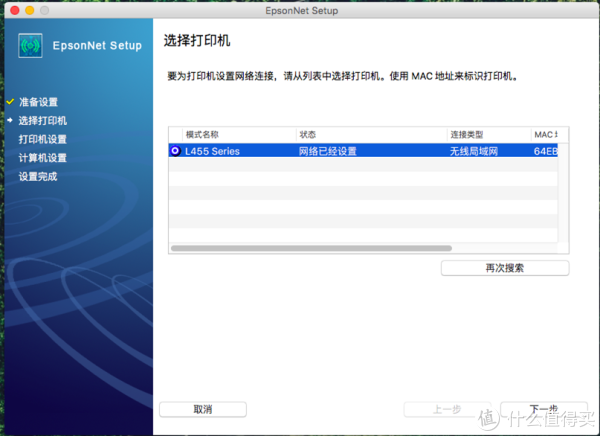The width and height of the screenshot is (600, 436).
Task: Click the EpsonNet Setup sidebar title text
Action: click(97, 46)
